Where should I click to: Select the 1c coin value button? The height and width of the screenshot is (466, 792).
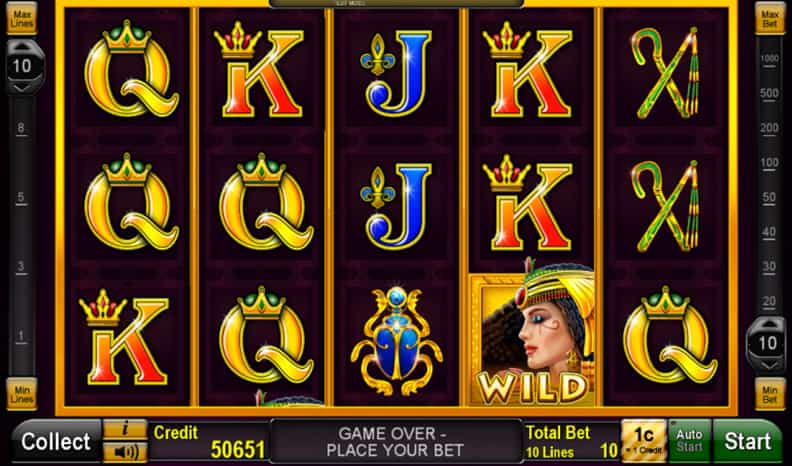(x=644, y=441)
